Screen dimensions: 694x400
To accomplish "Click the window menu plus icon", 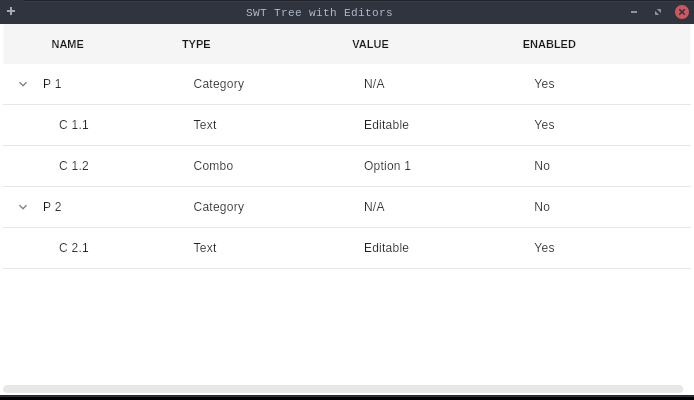I will coord(11,12).
